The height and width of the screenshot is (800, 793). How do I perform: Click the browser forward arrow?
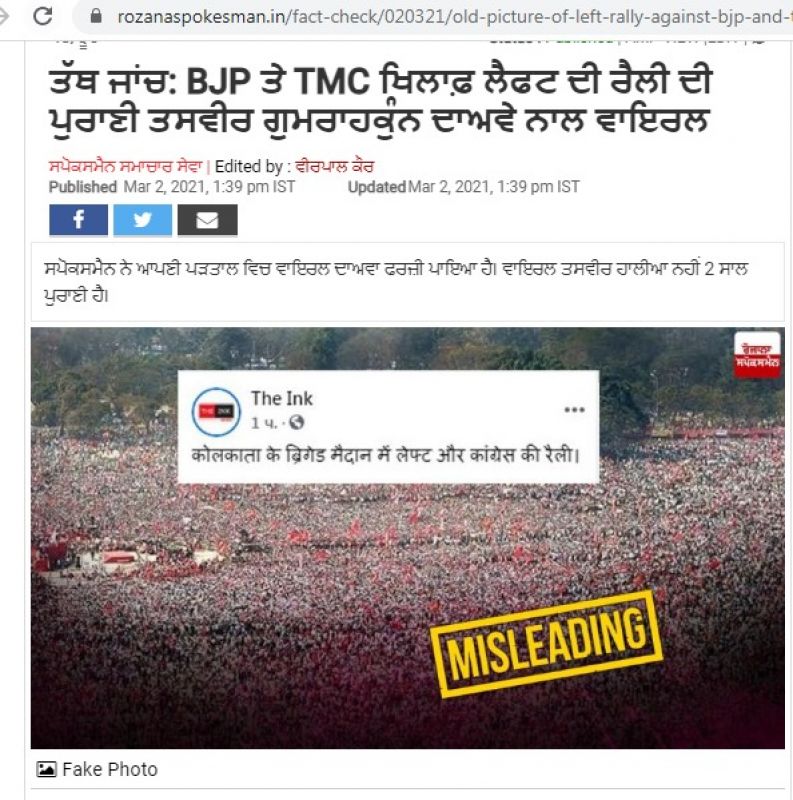coord(4,16)
